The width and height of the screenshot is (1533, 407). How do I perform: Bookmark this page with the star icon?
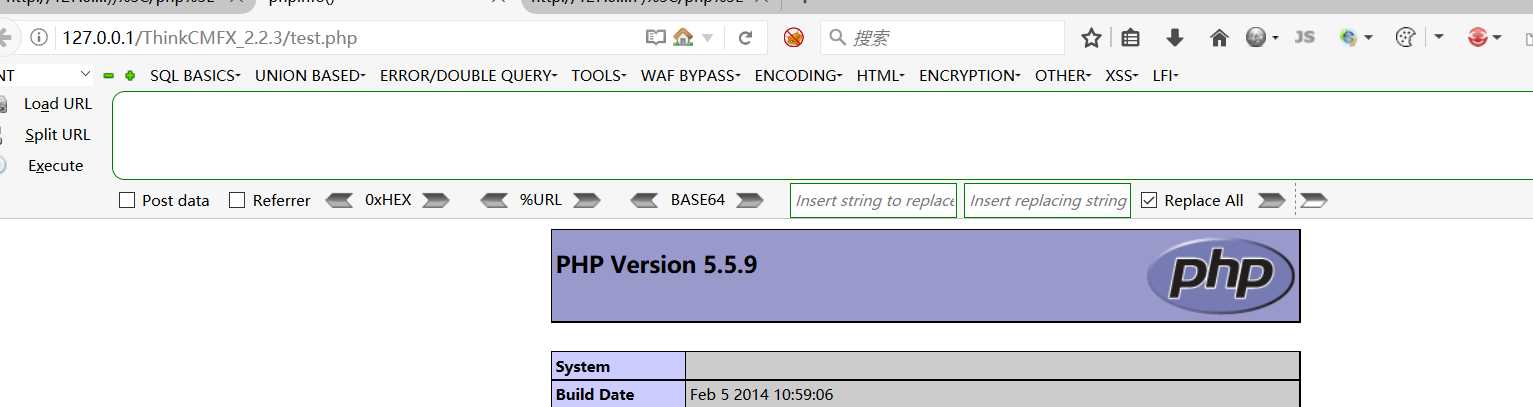pos(1091,38)
